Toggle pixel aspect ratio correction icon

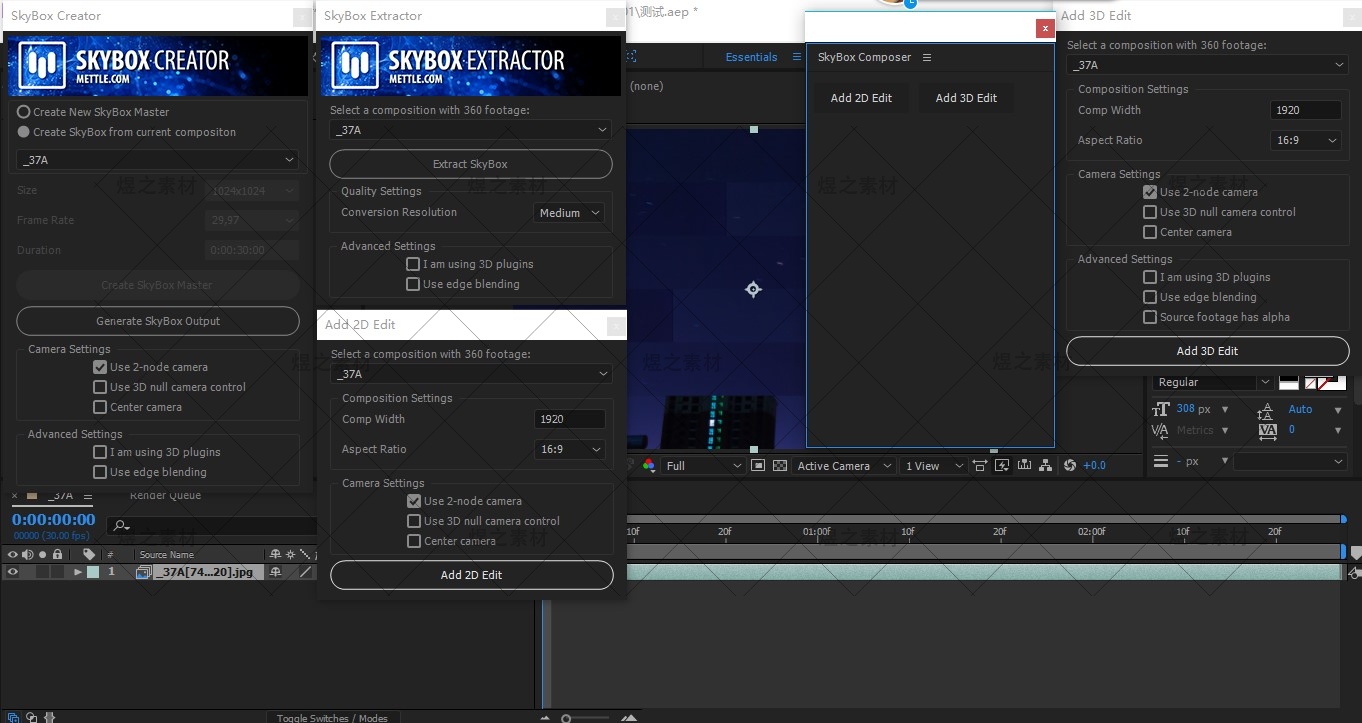tap(979, 466)
